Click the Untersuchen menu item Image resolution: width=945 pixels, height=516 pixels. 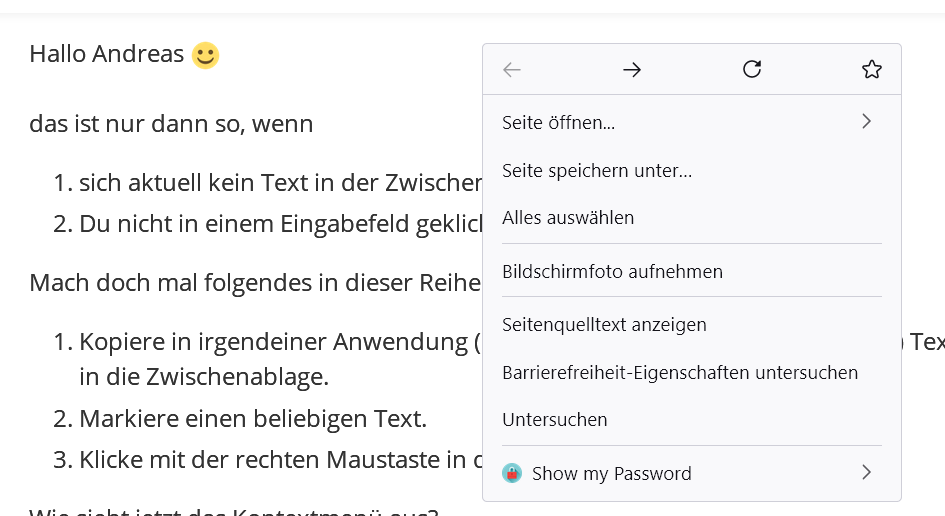pyautogui.click(x=555, y=420)
